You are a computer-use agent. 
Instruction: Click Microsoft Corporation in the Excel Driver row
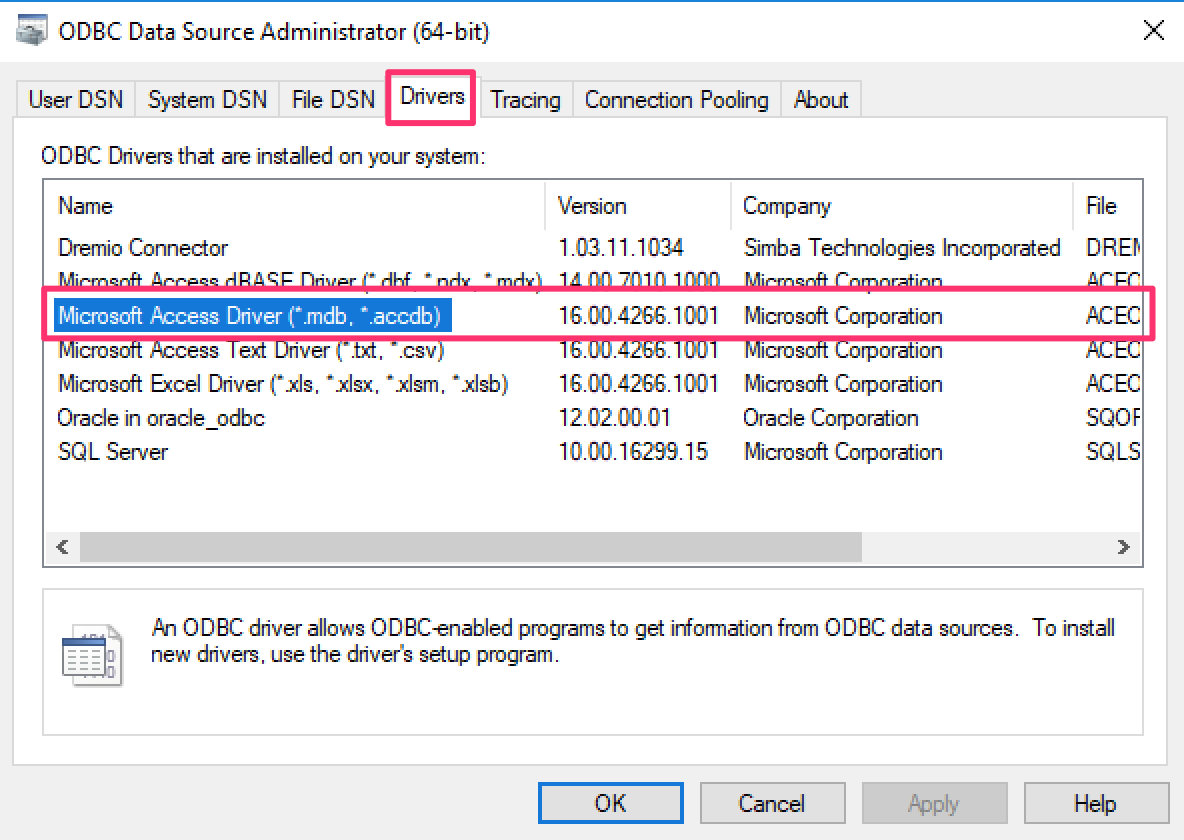(843, 384)
